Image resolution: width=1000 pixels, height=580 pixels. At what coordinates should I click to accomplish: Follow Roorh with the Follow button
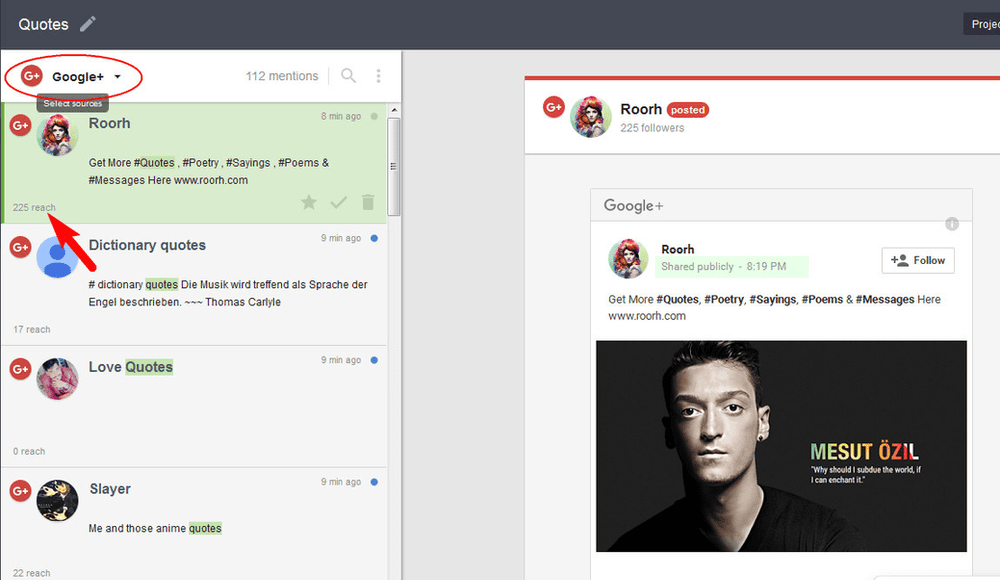[918, 260]
